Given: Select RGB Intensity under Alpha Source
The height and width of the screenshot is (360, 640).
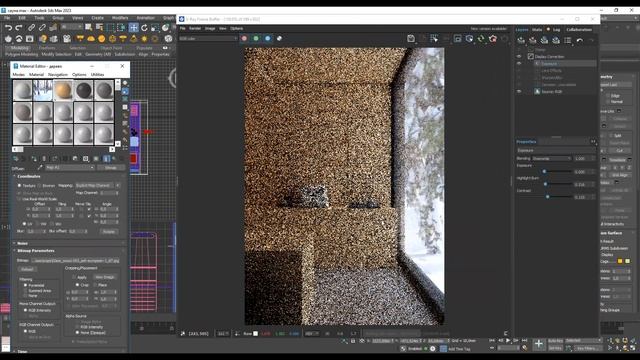Looking at the screenshot, I should (77, 327).
